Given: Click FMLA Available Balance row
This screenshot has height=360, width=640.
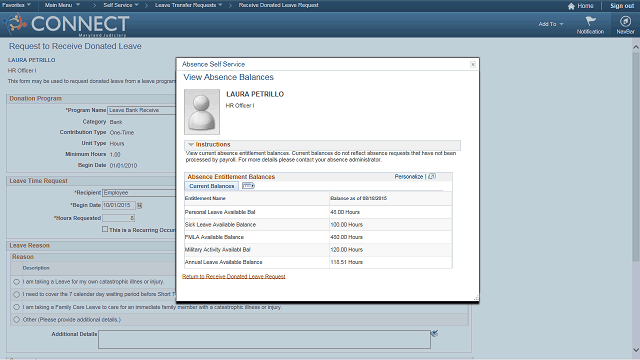Looking at the screenshot, I should (x=318, y=237).
